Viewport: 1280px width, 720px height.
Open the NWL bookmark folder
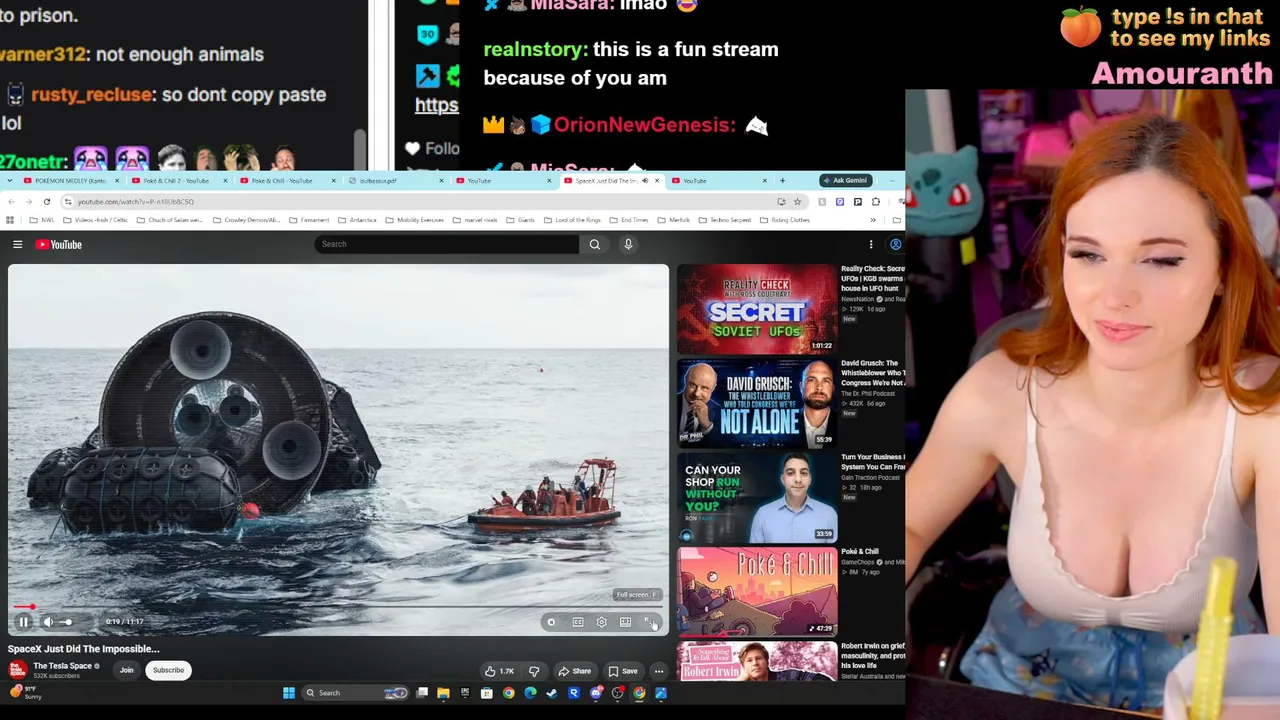[41, 220]
